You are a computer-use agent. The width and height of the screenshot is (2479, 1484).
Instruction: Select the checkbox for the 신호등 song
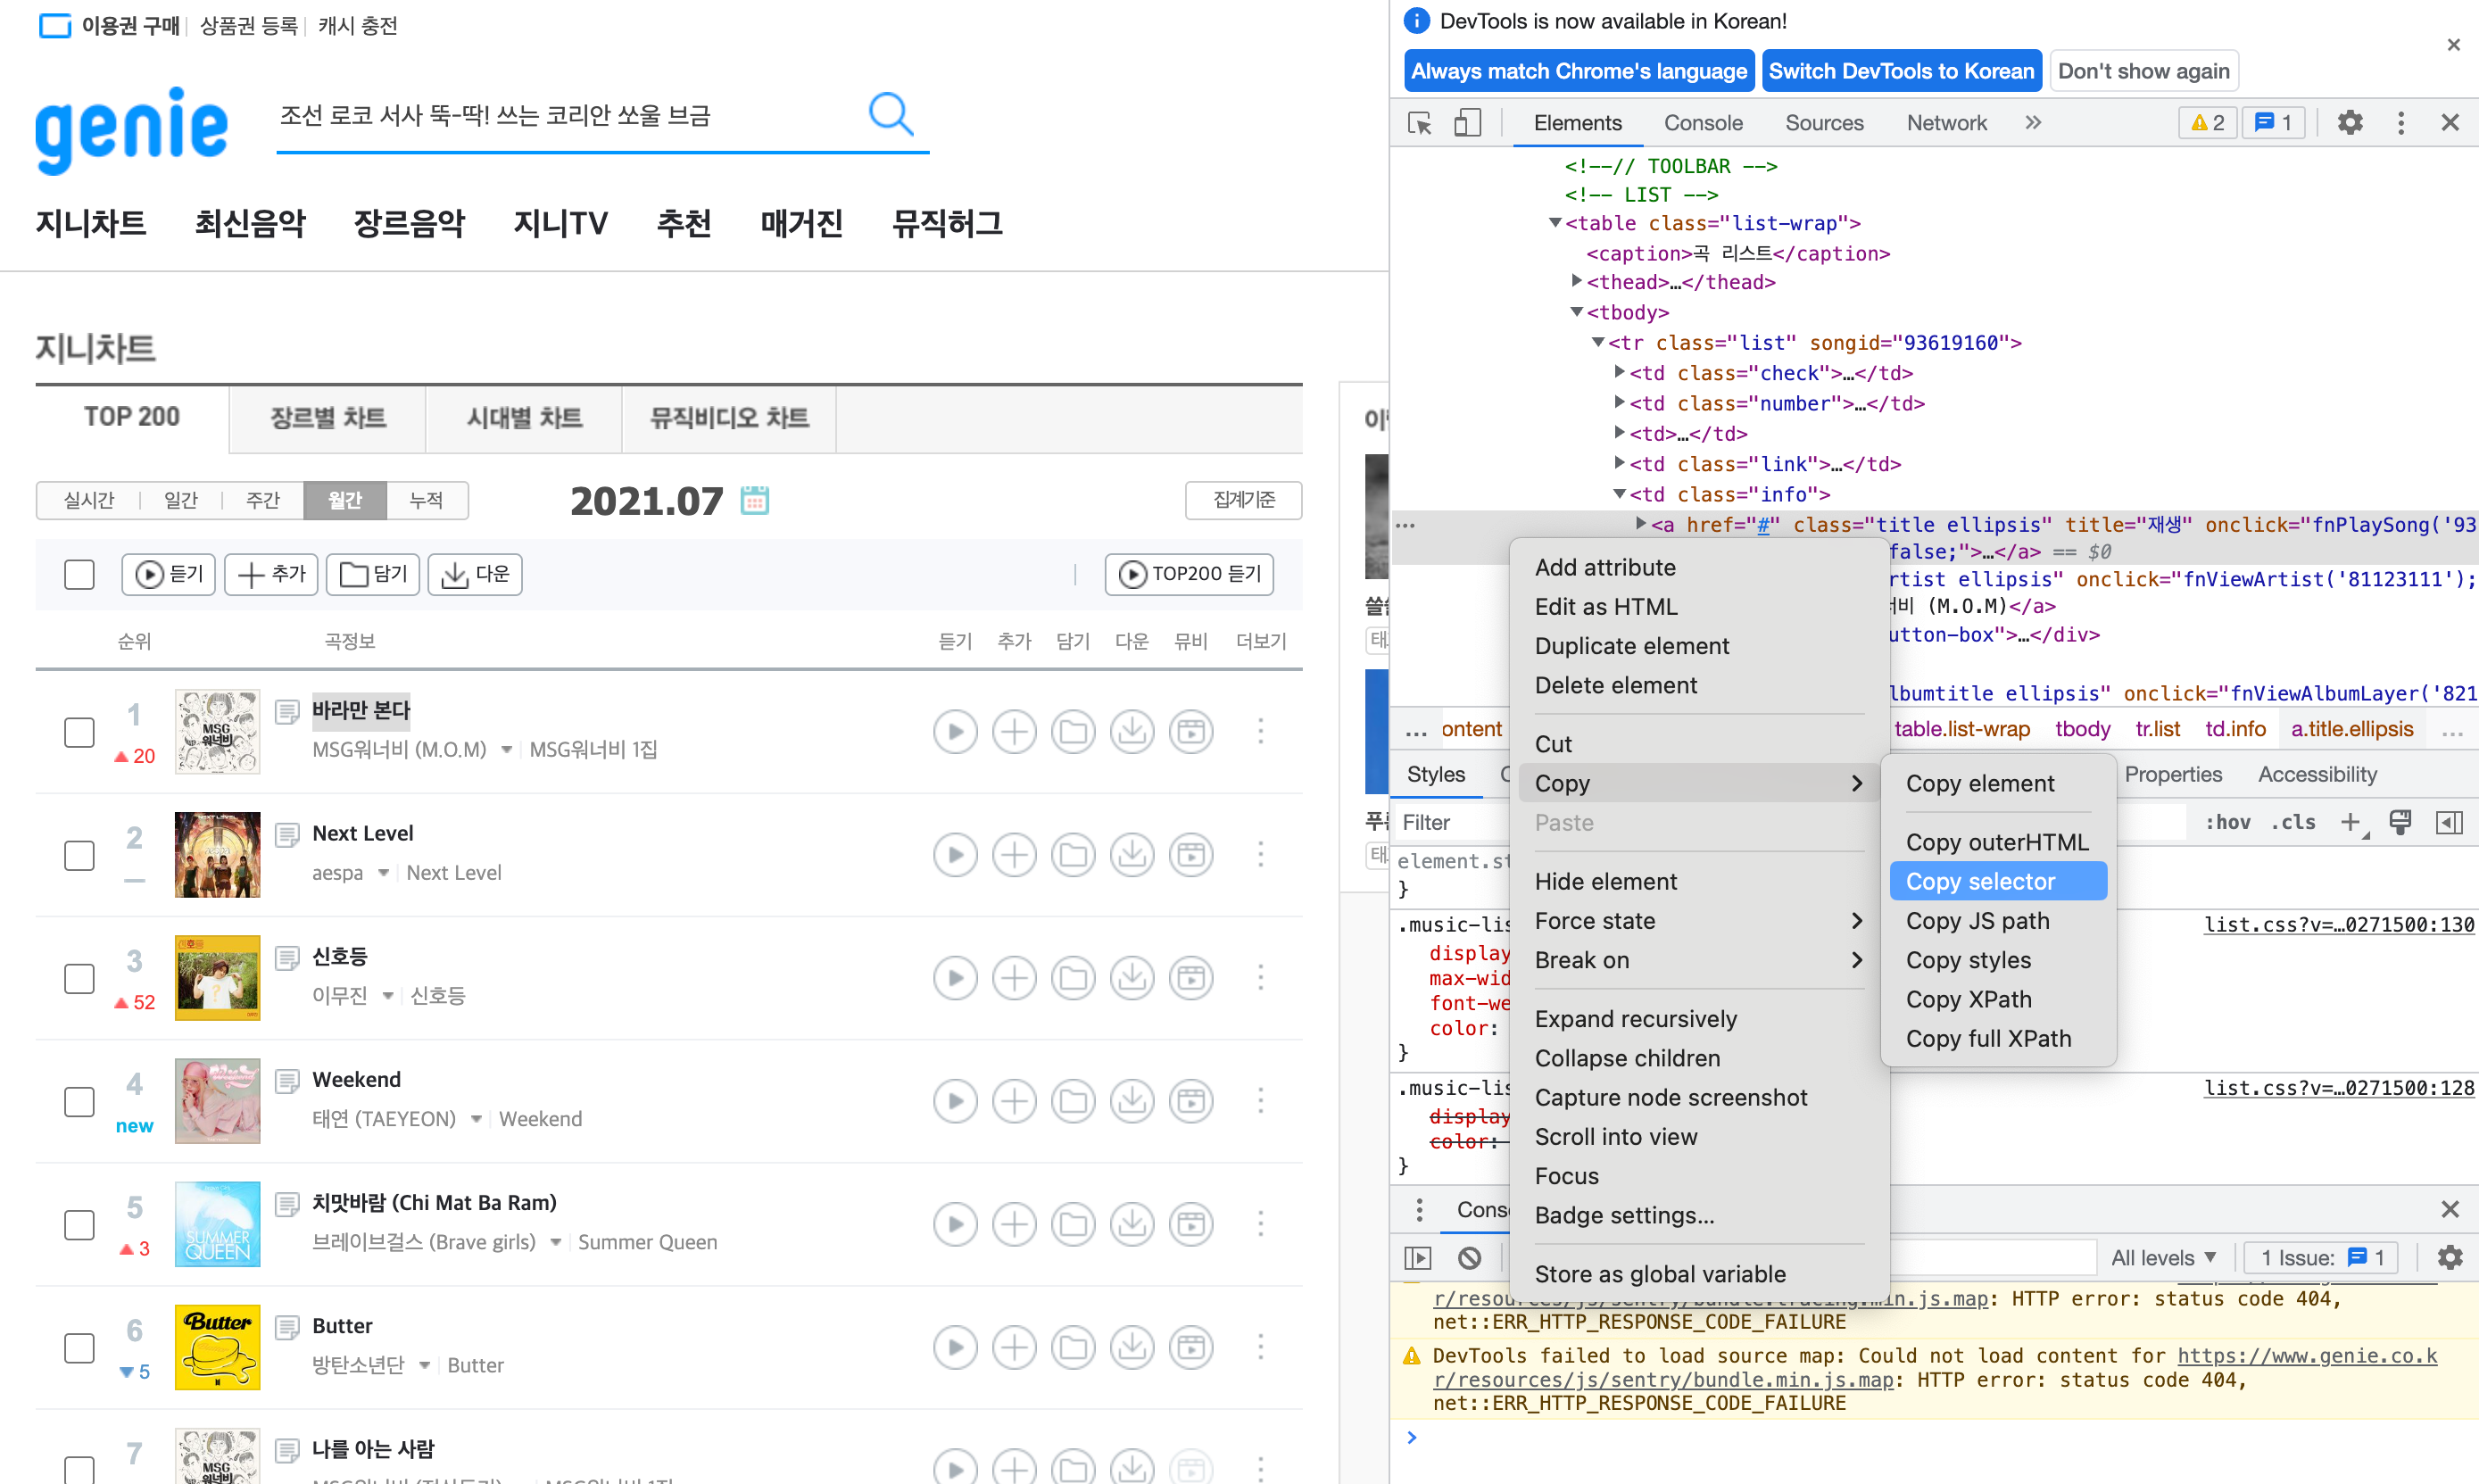point(79,978)
